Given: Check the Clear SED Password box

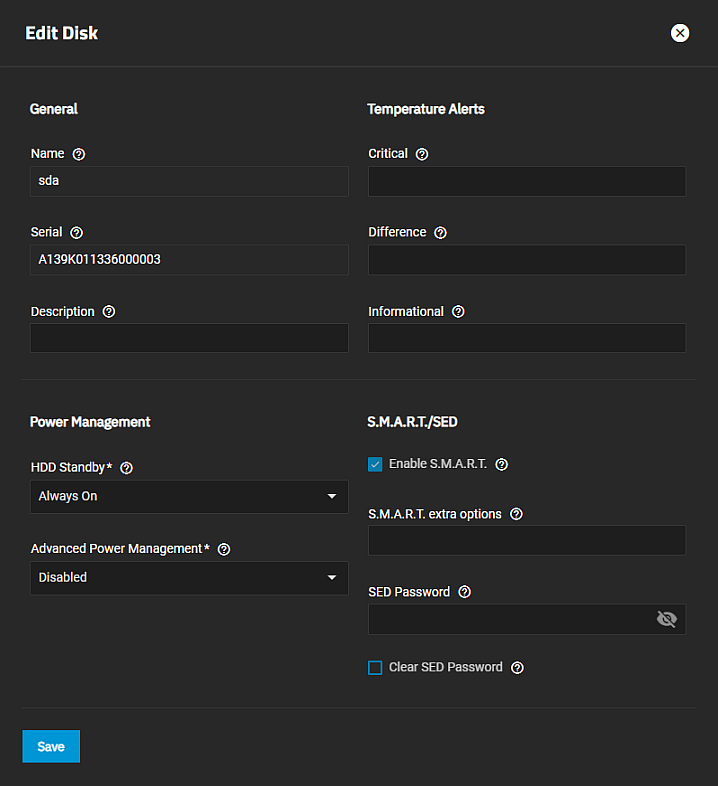Looking at the screenshot, I should 375,668.
